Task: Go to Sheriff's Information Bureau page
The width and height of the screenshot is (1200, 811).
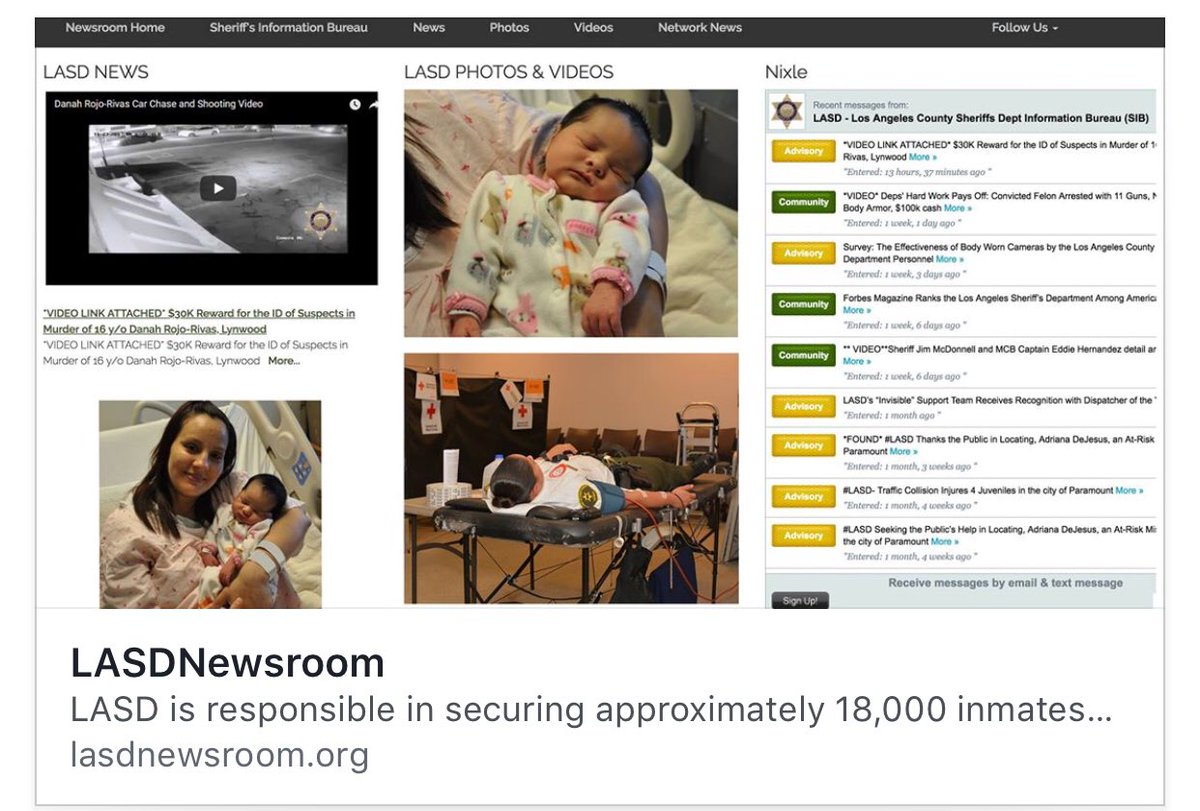Action: tap(289, 28)
